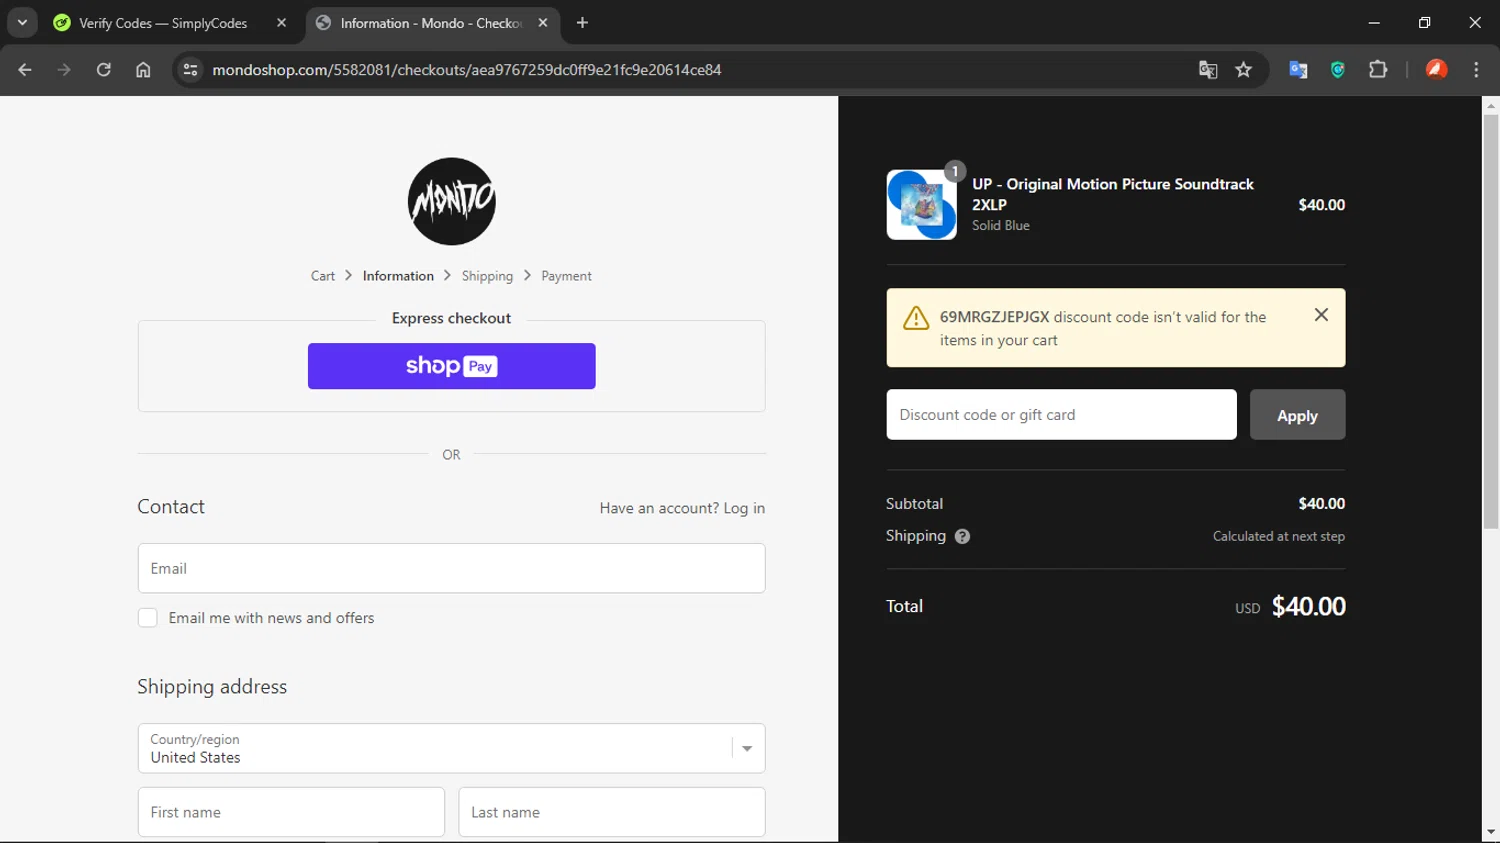Click the scrollbar up arrow
Screen dimensions: 1500x843
[x=1491, y=105]
